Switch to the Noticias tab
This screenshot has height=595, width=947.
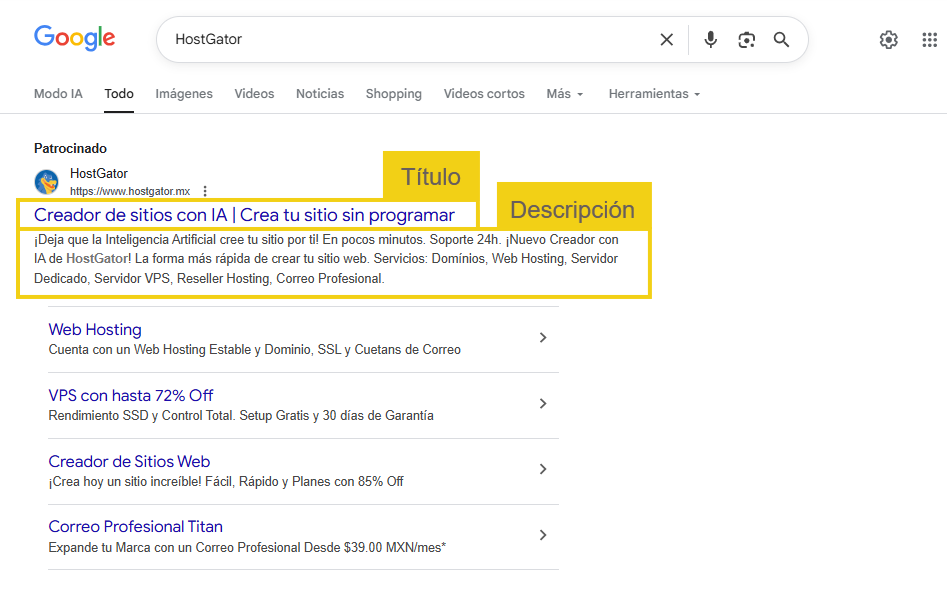[x=320, y=94]
